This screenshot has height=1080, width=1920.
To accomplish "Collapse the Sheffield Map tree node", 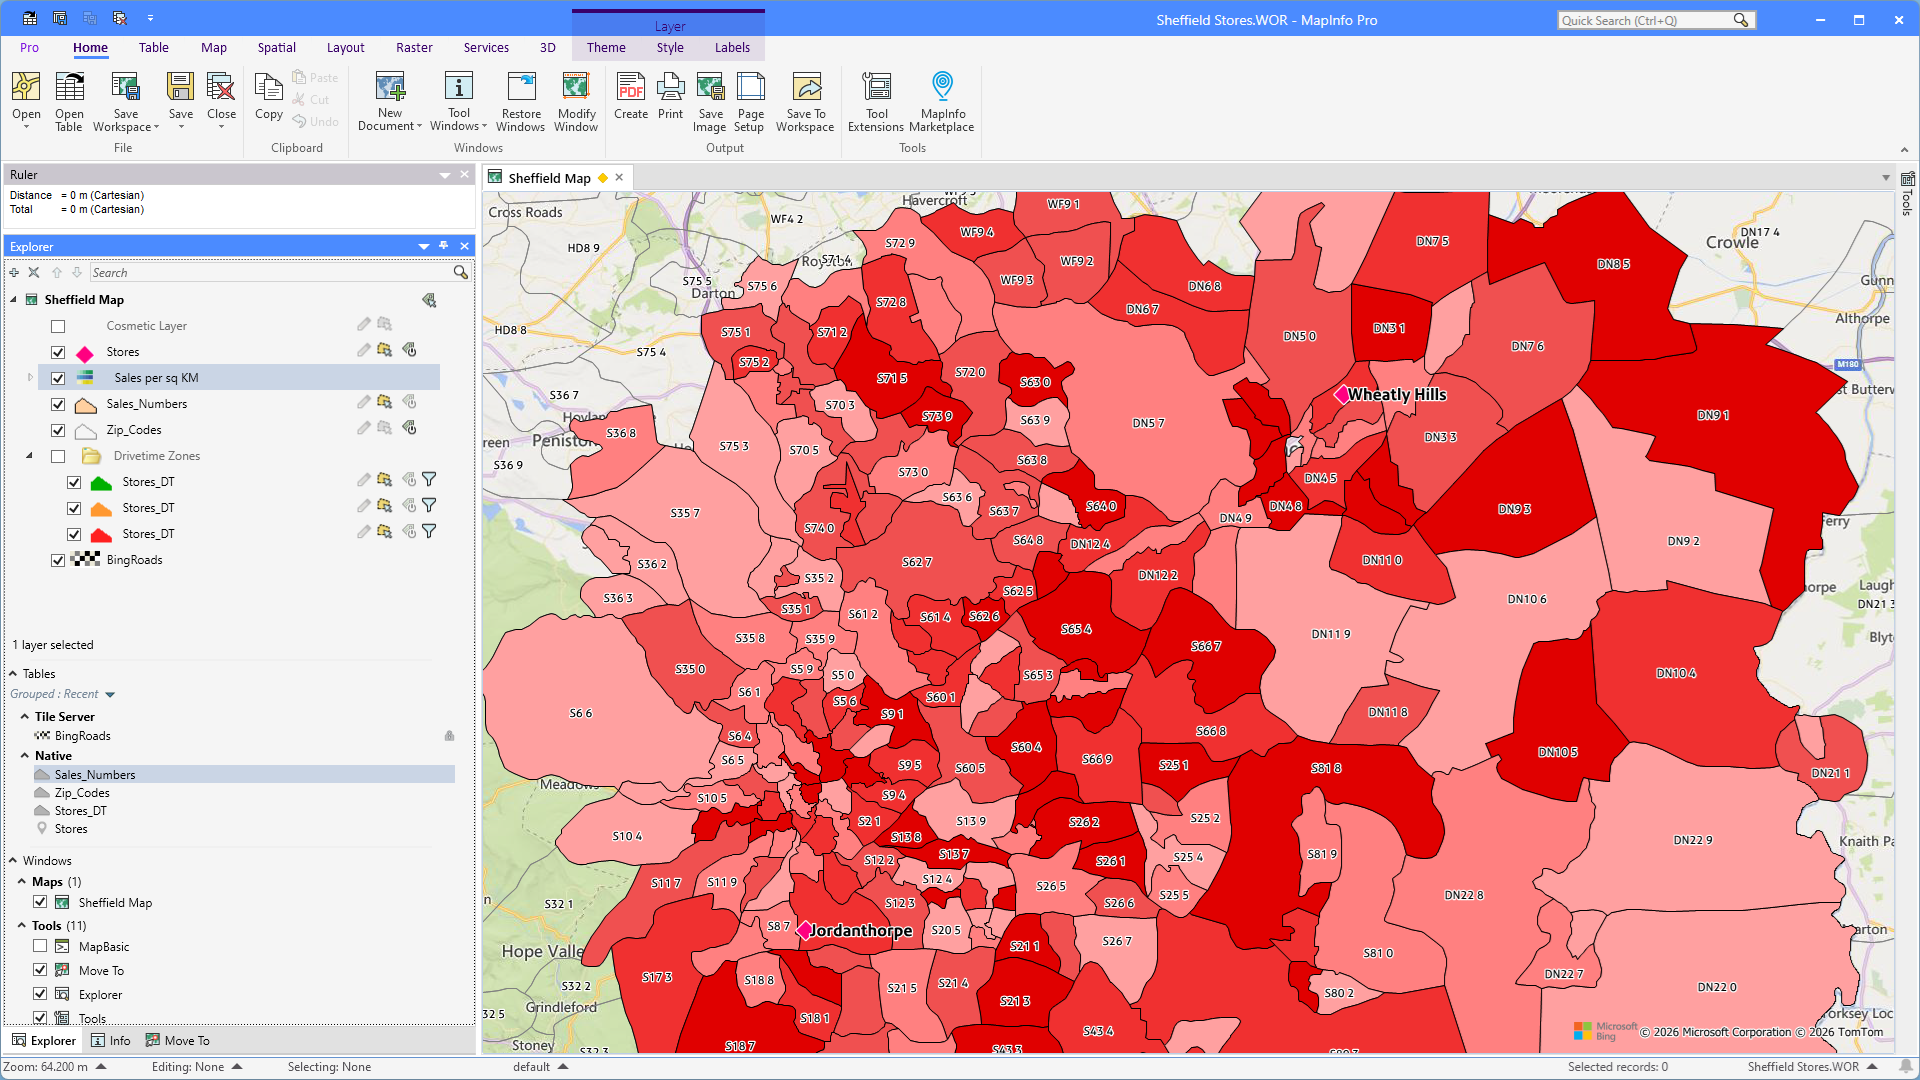I will click(x=14, y=300).
